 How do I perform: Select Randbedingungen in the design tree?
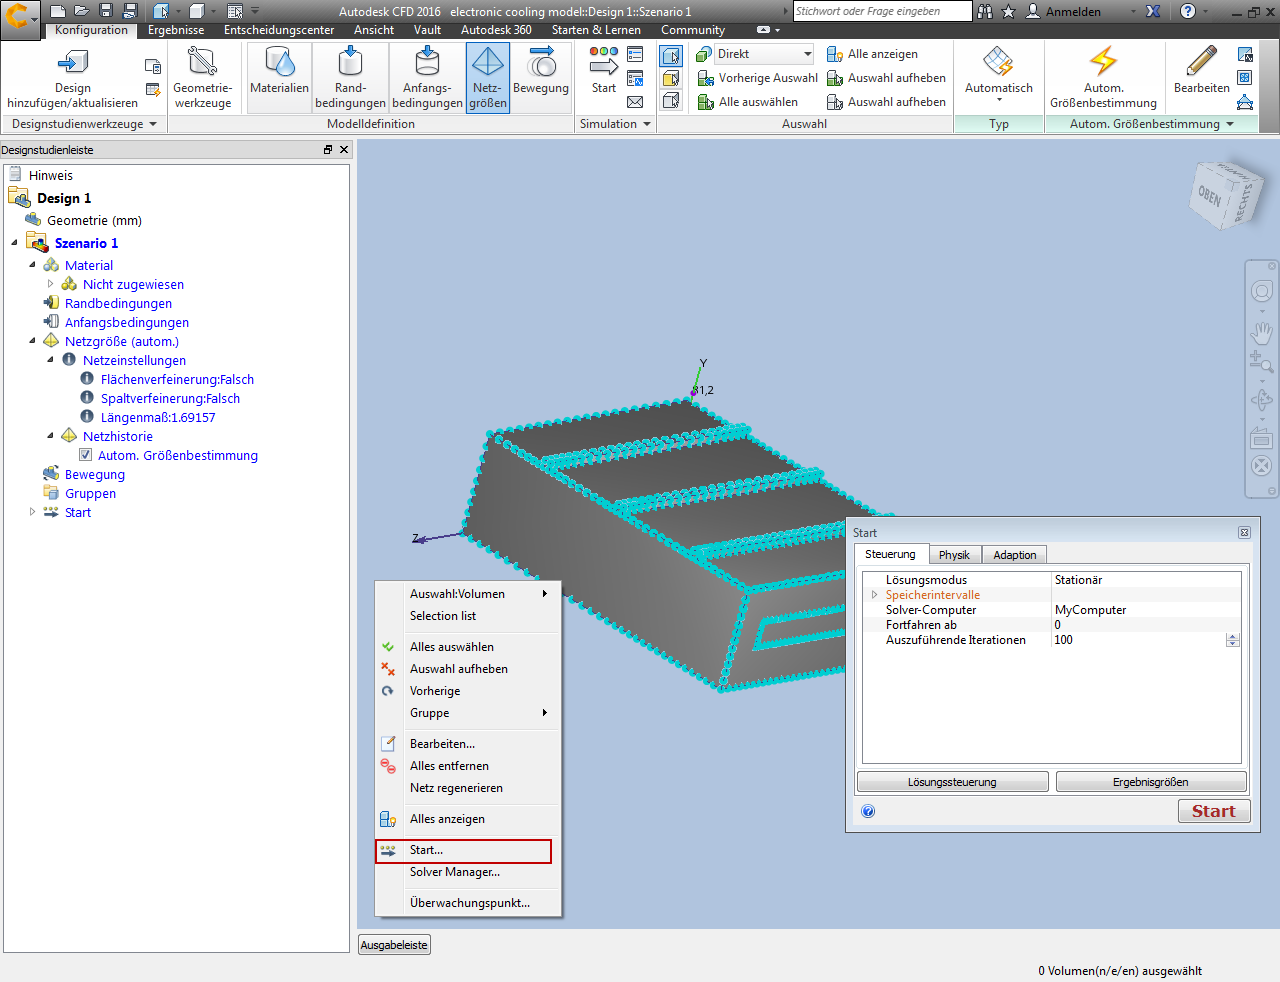pos(118,303)
